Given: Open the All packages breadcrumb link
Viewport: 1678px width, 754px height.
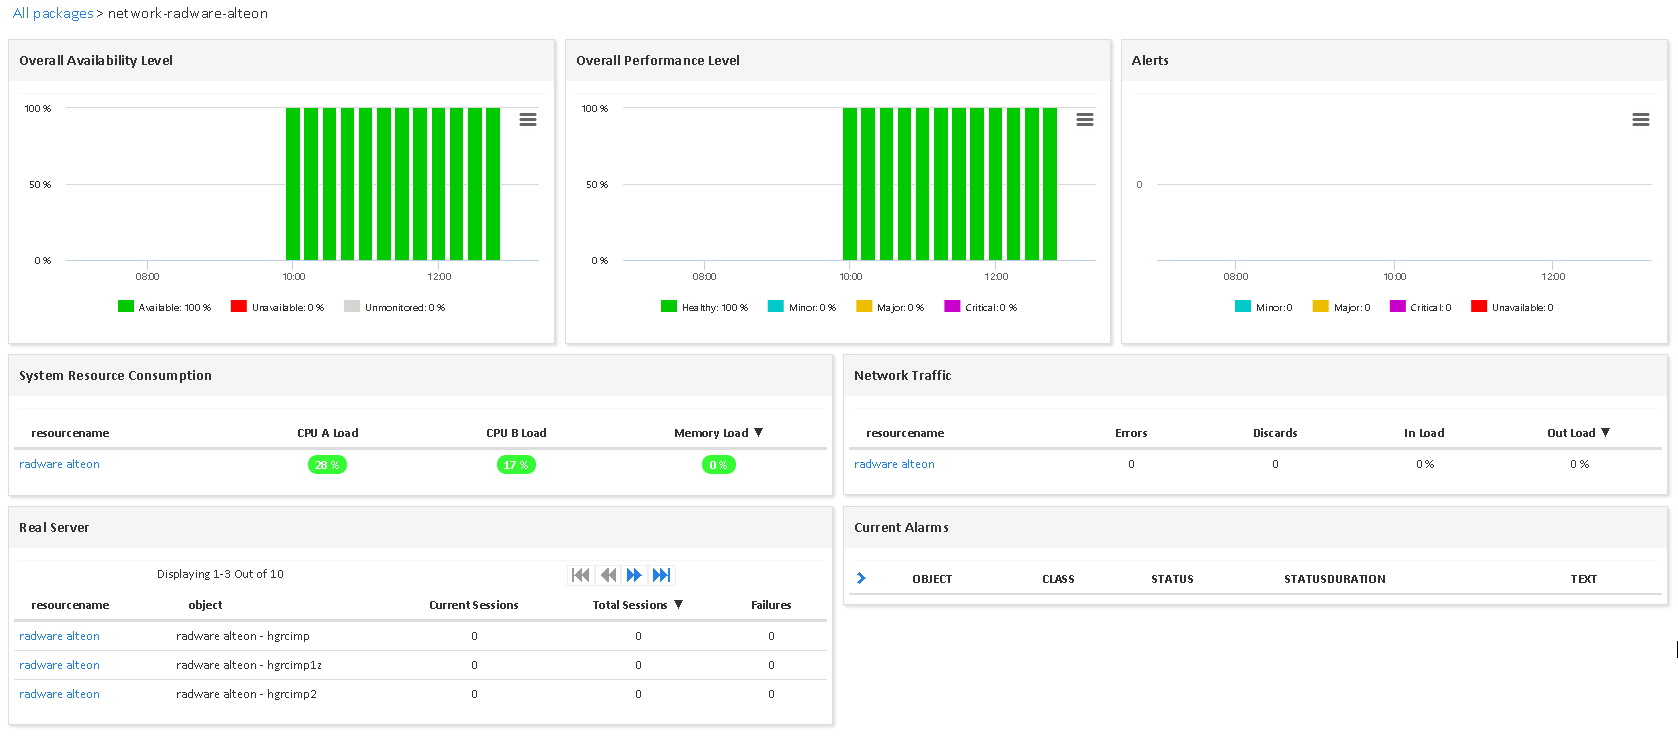Looking at the screenshot, I should pos(53,14).
